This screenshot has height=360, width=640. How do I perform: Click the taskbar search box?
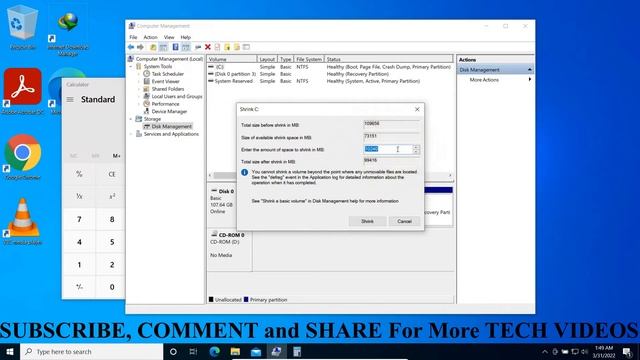click(91, 351)
